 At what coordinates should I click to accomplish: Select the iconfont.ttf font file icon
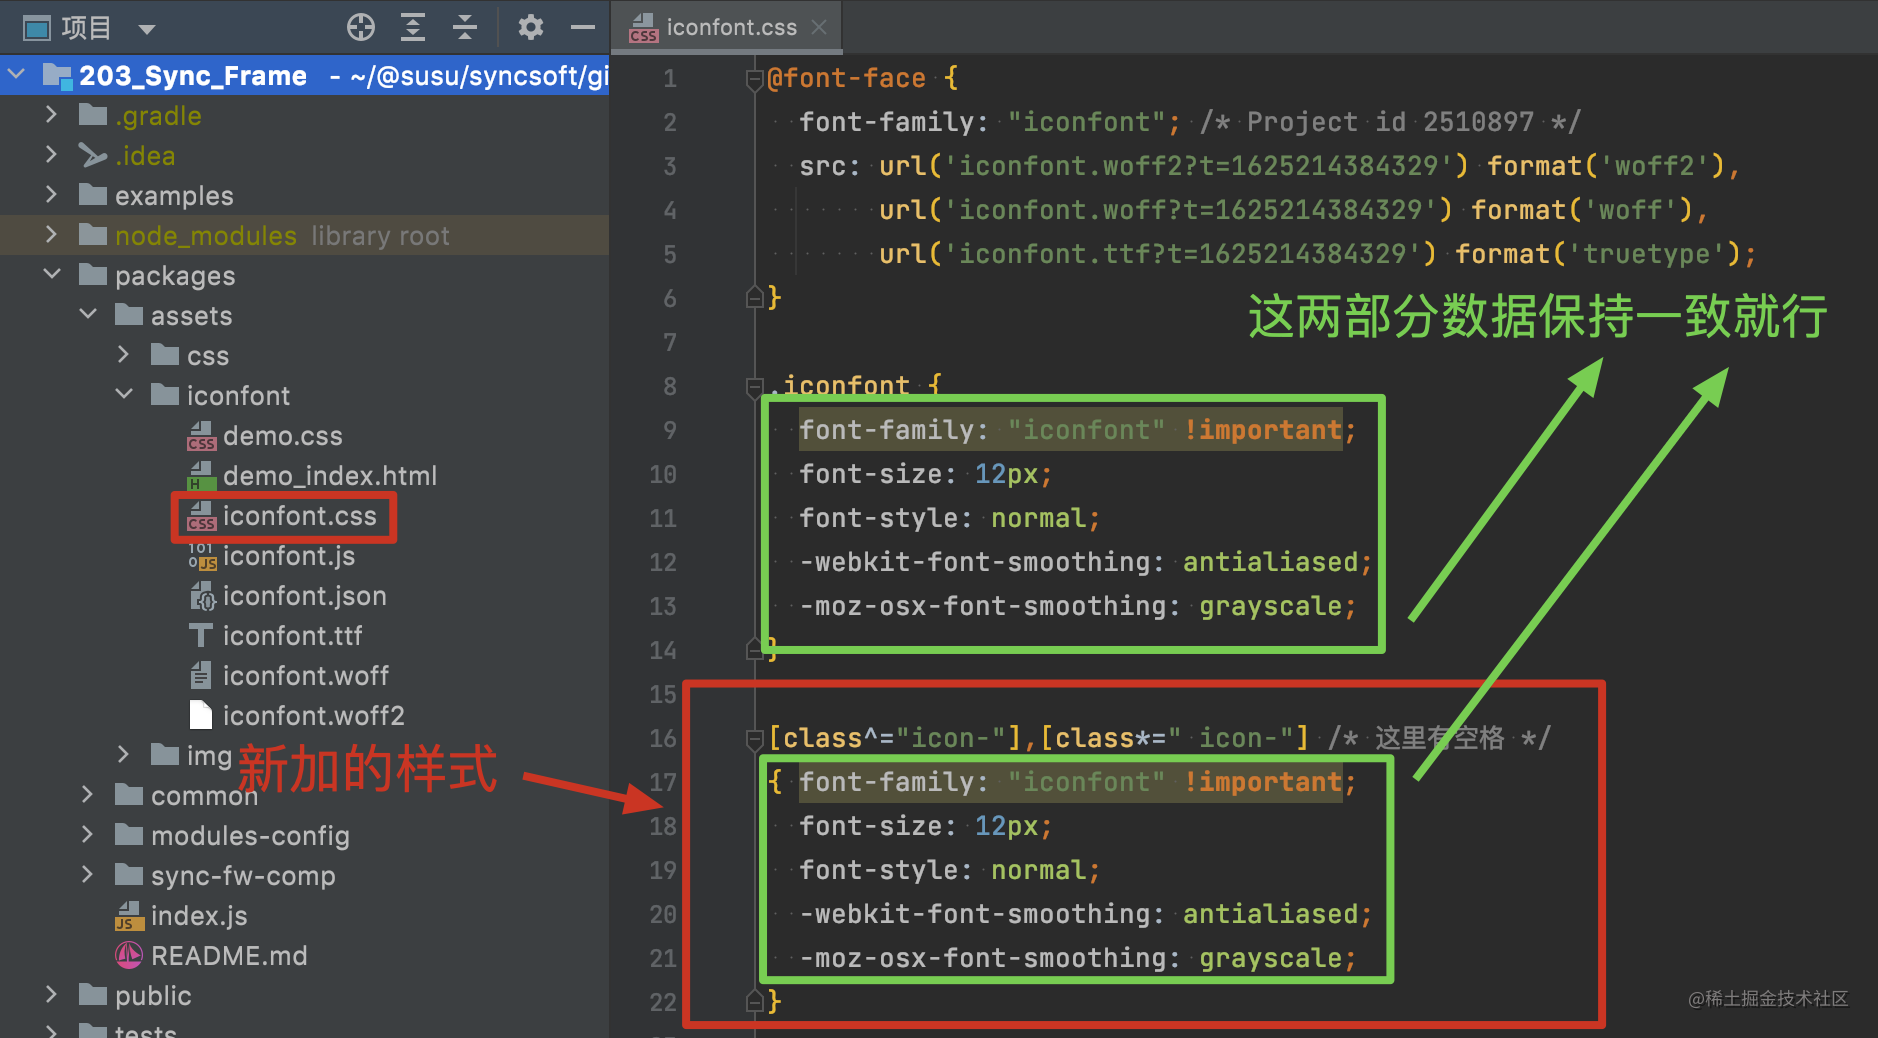pos(201,636)
